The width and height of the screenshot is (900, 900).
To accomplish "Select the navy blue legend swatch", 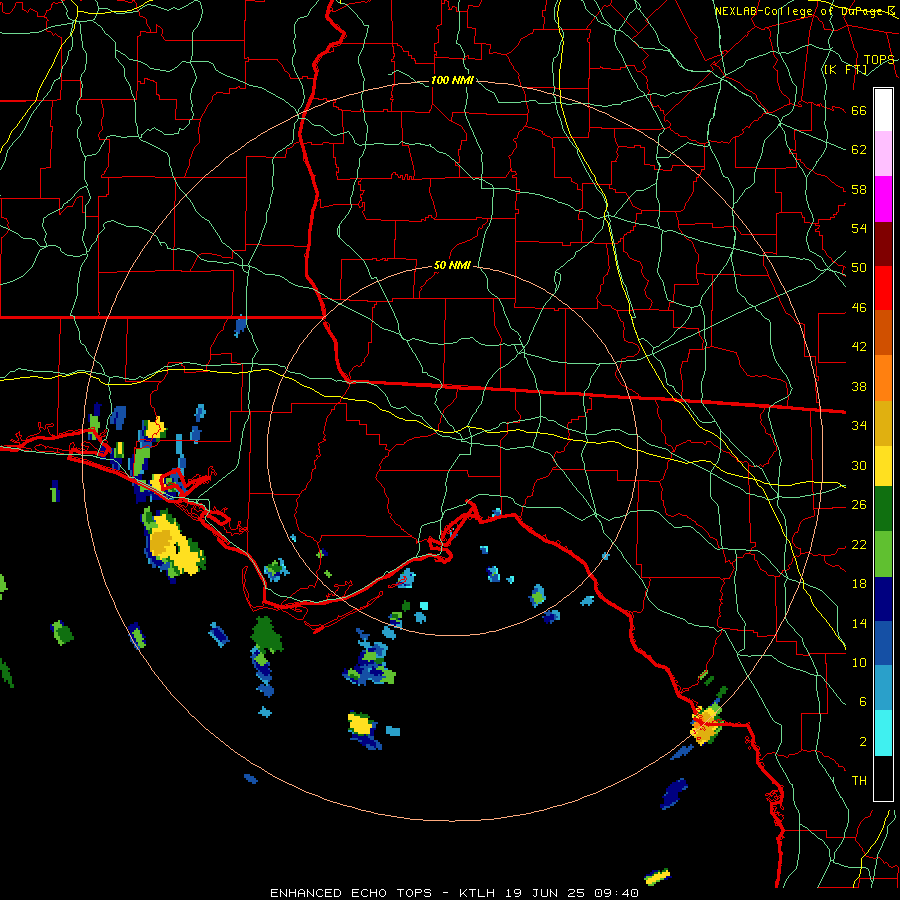I will 883,599.
